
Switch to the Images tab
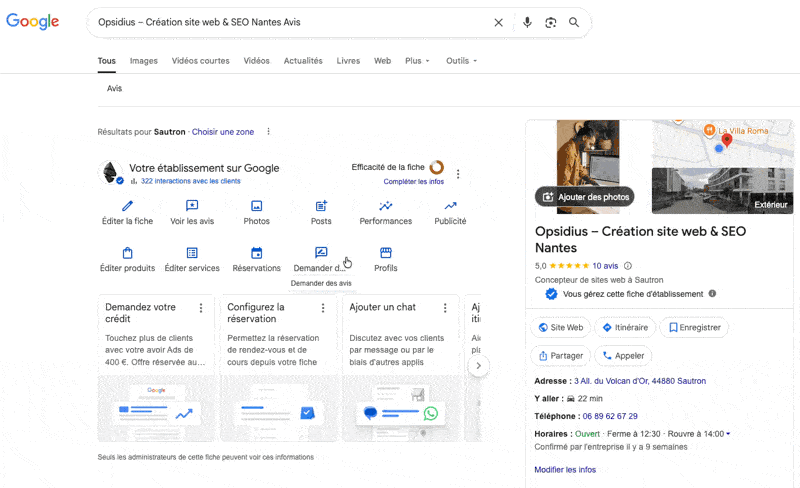point(144,61)
